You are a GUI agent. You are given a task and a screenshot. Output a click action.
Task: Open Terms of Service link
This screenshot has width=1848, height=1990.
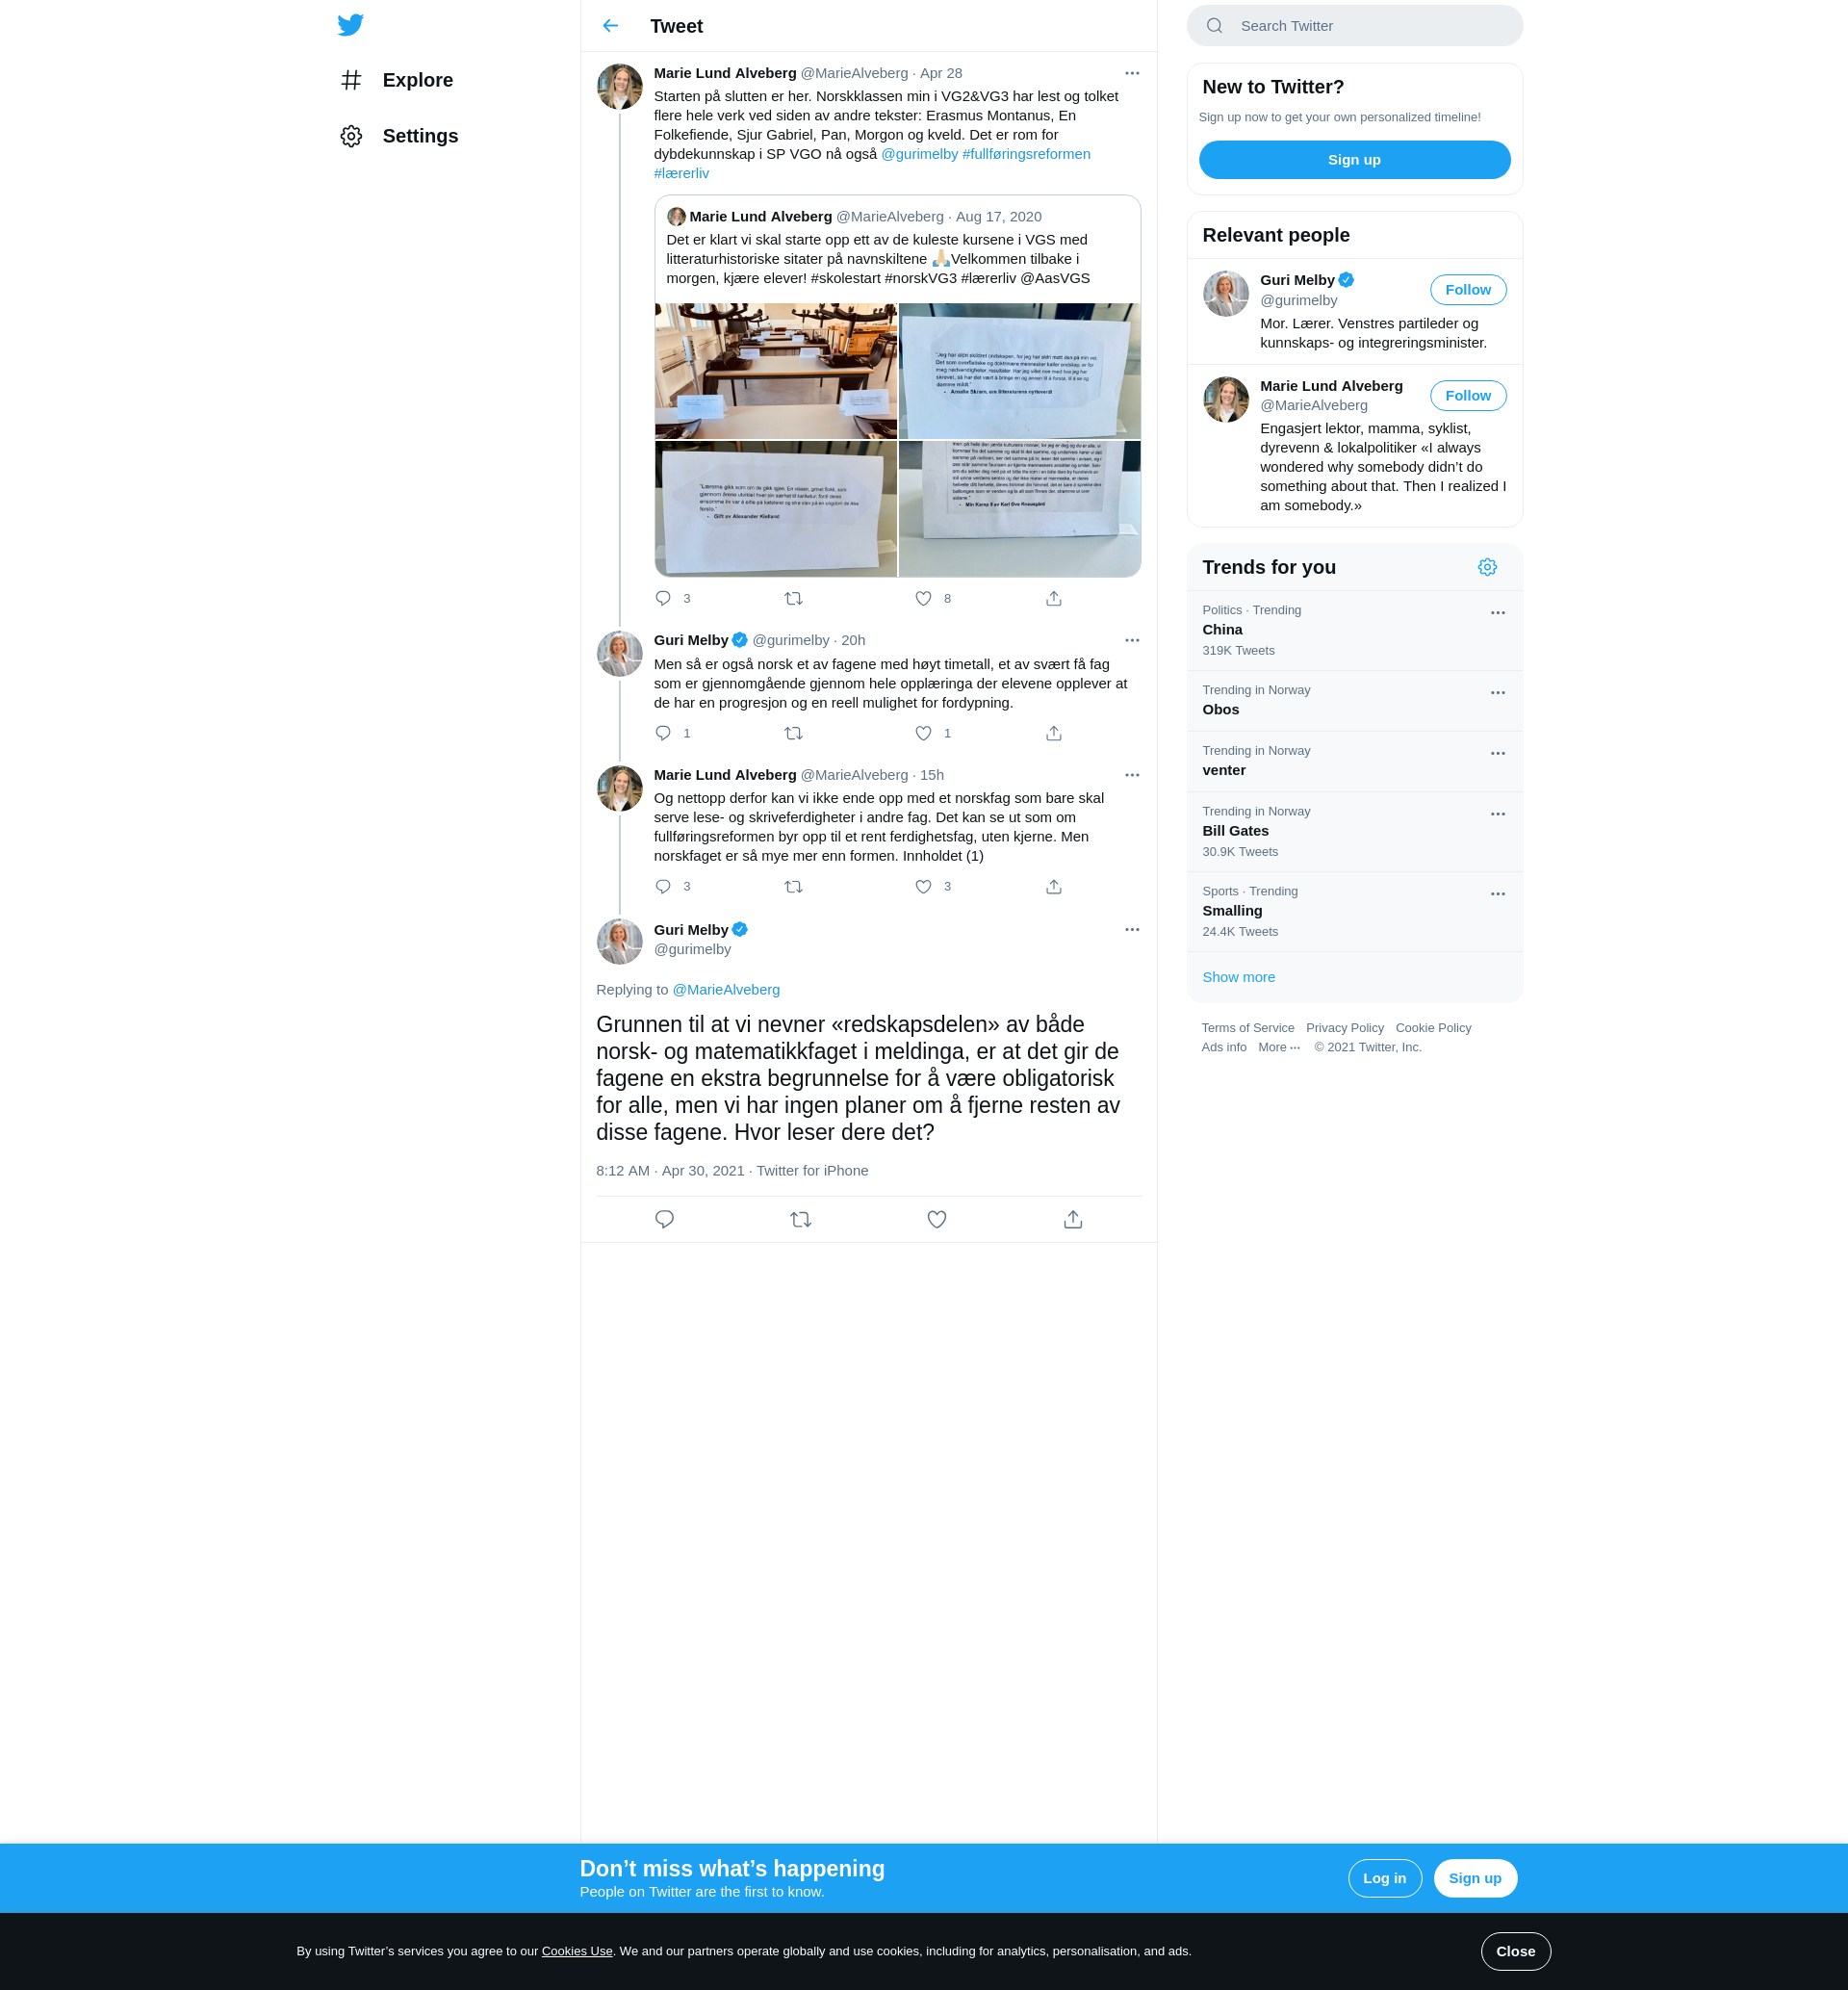pyautogui.click(x=1247, y=1028)
